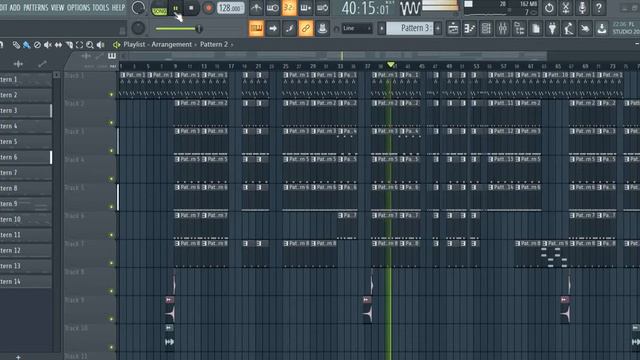Open the Arrangement breadcrumb dropdown

coord(171,44)
